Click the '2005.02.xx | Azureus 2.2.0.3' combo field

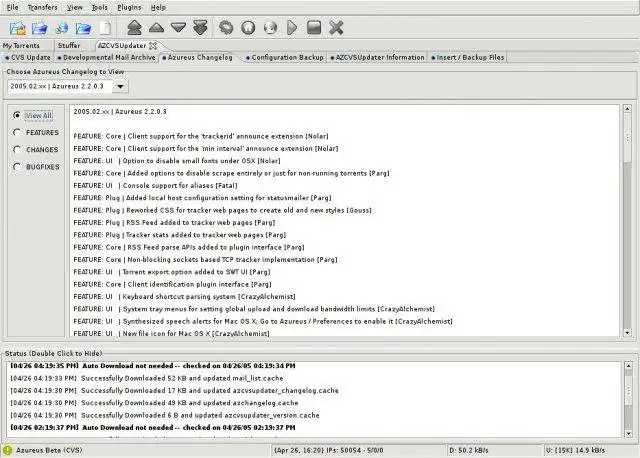[x=60, y=87]
